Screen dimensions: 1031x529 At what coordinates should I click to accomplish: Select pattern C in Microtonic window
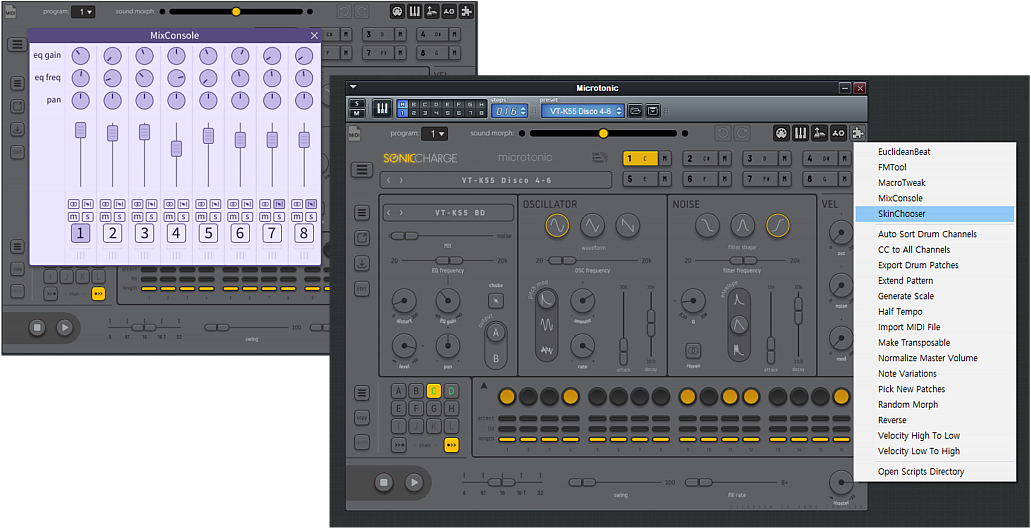point(433,391)
